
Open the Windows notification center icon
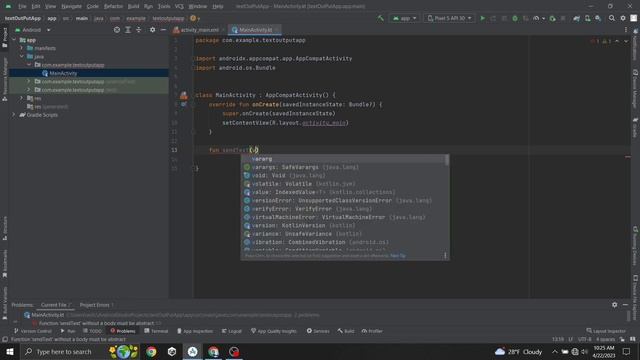(x=627, y=351)
